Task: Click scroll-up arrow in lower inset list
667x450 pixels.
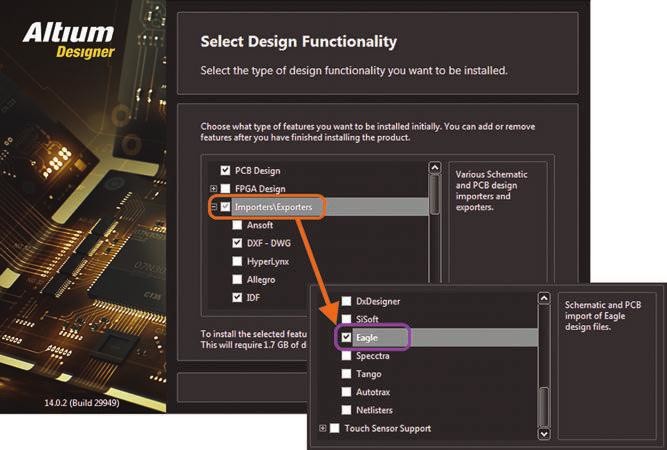Action: pyautogui.click(x=544, y=298)
